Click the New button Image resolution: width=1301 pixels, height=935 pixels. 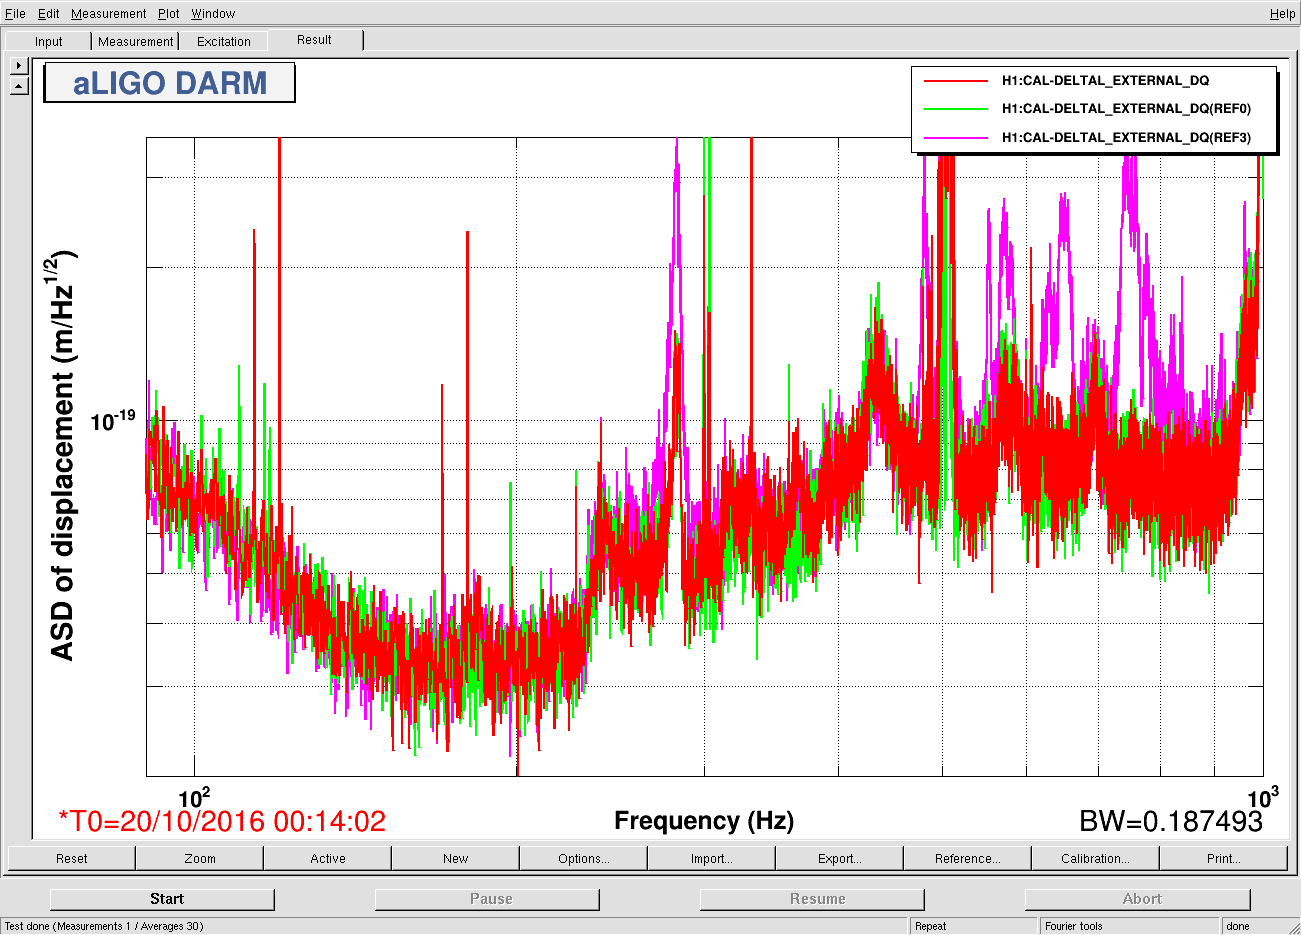(456, 858)
